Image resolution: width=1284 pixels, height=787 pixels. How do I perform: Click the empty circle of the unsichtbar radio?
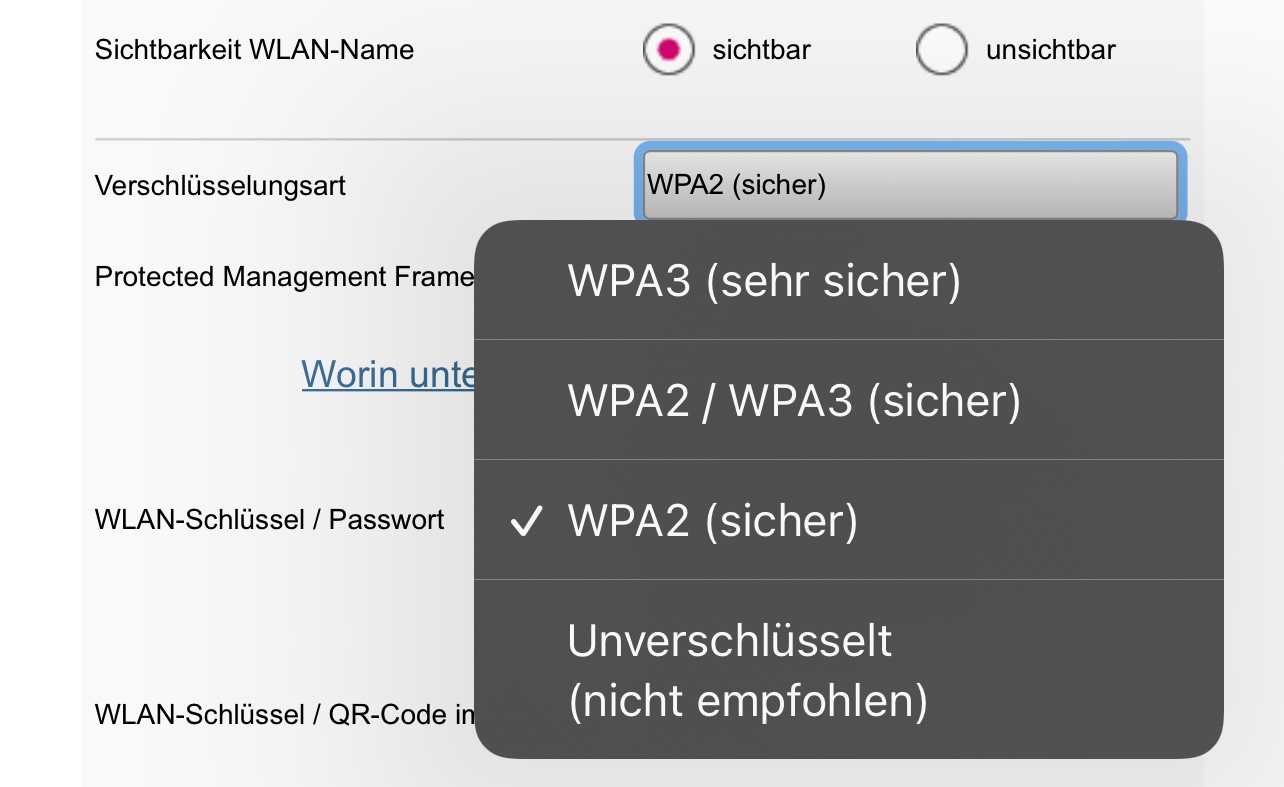(941, 49)
